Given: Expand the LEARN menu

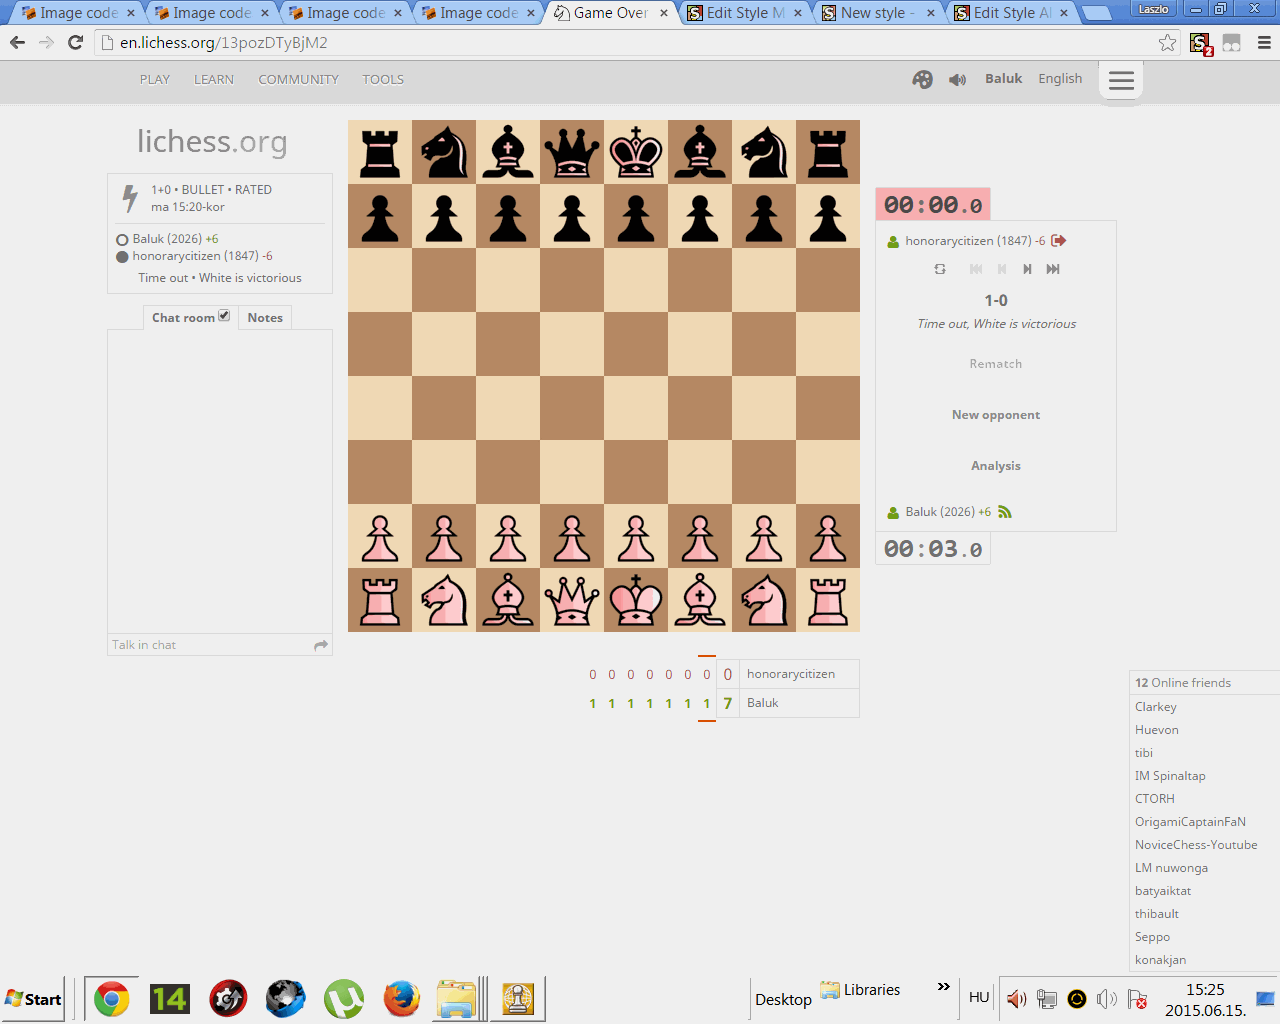Looking at the screenshot, I should click(x=214, y=80).
